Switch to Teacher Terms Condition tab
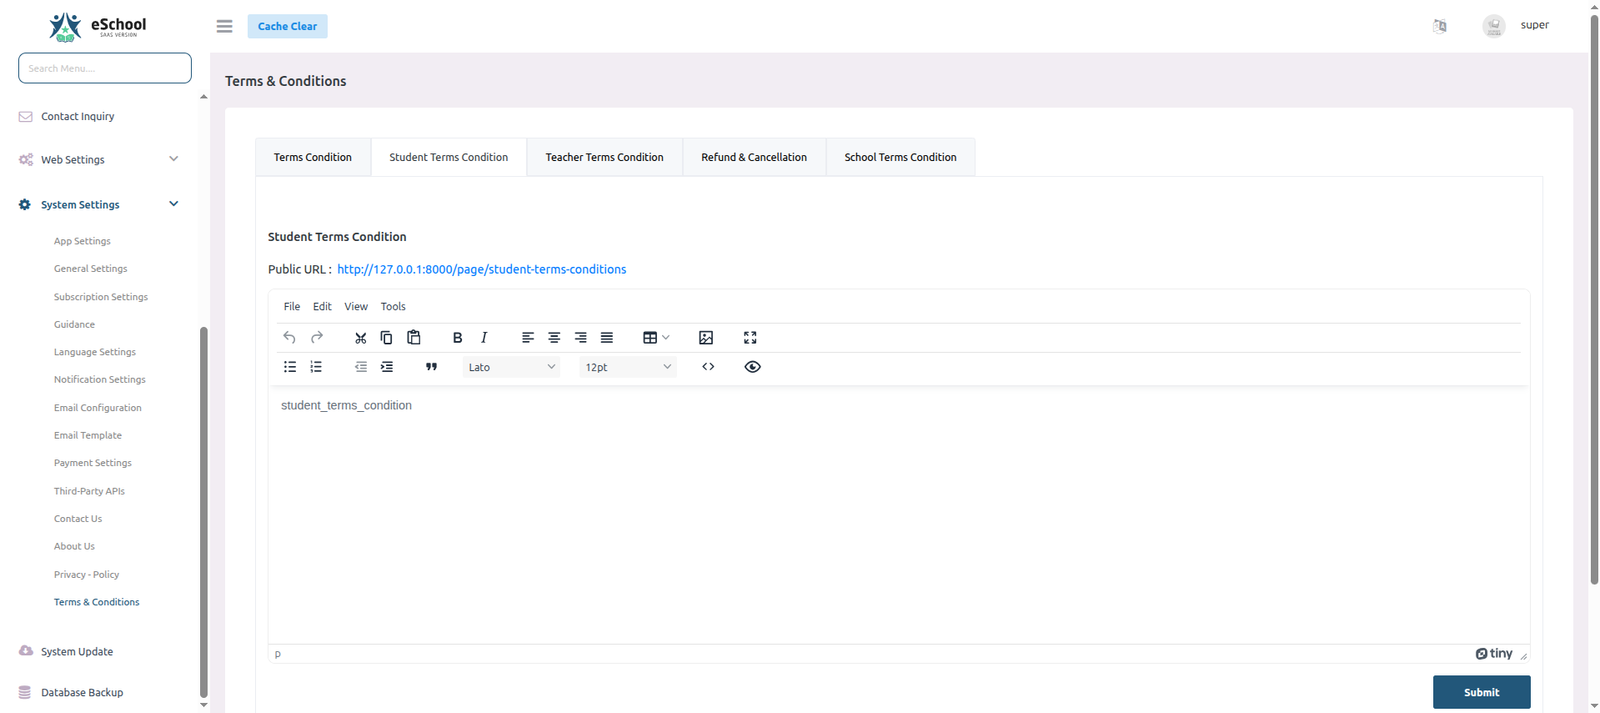 point(604,157)
